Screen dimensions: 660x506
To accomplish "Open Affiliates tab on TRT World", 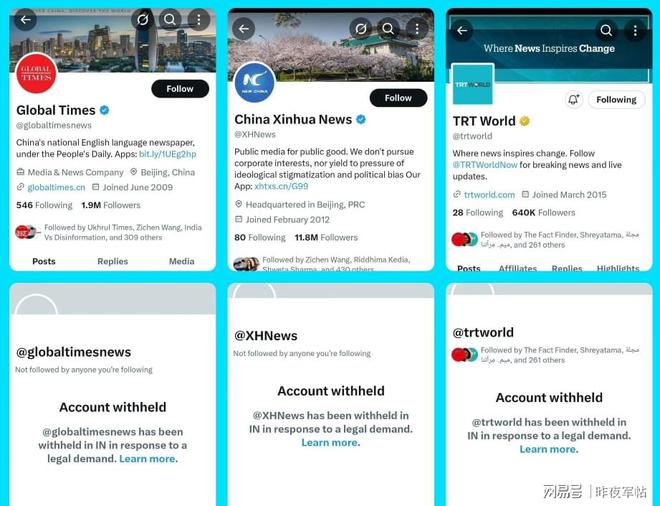I will click(518, 268).
